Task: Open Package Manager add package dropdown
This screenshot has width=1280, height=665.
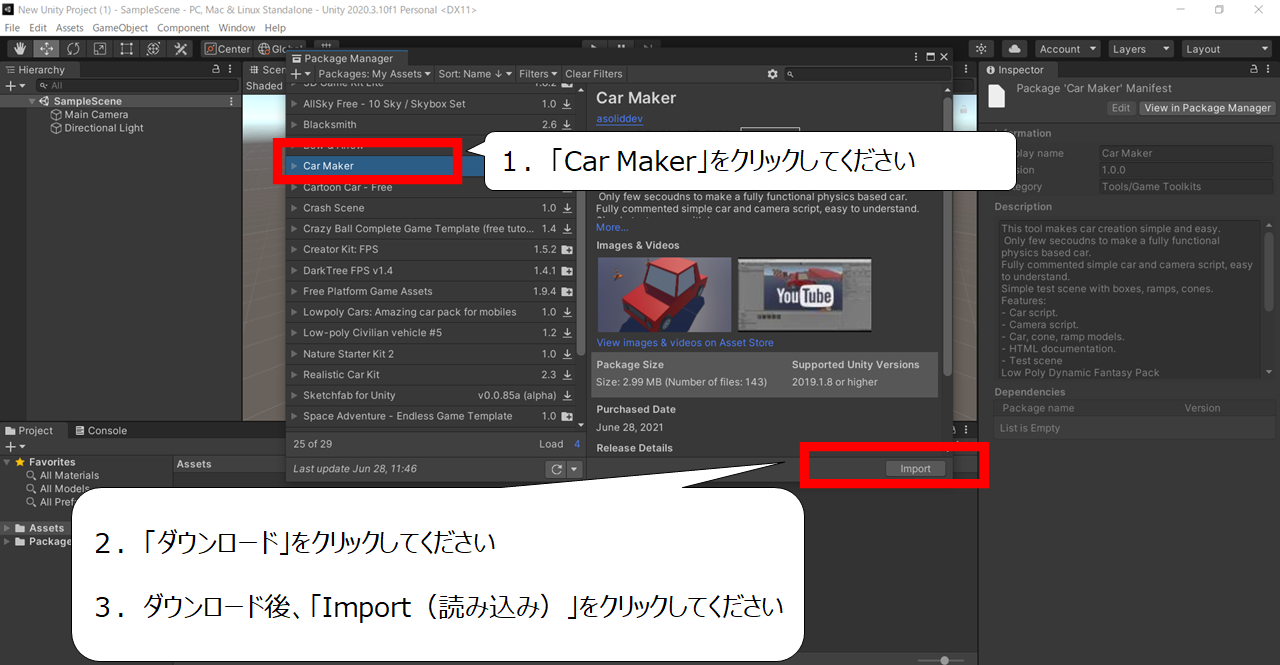Action: (299, 74)
